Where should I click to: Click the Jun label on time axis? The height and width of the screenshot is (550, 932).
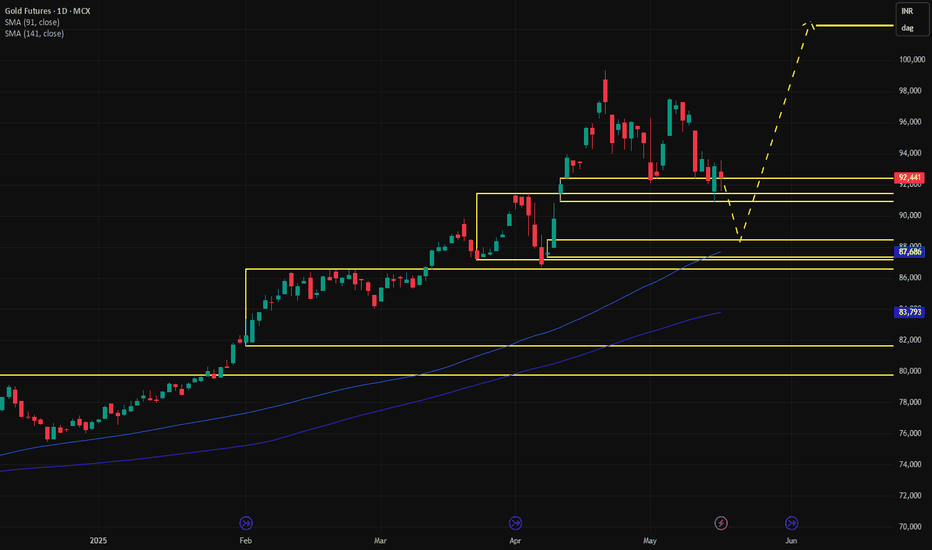pyautogui.click(x=791, y=540)
